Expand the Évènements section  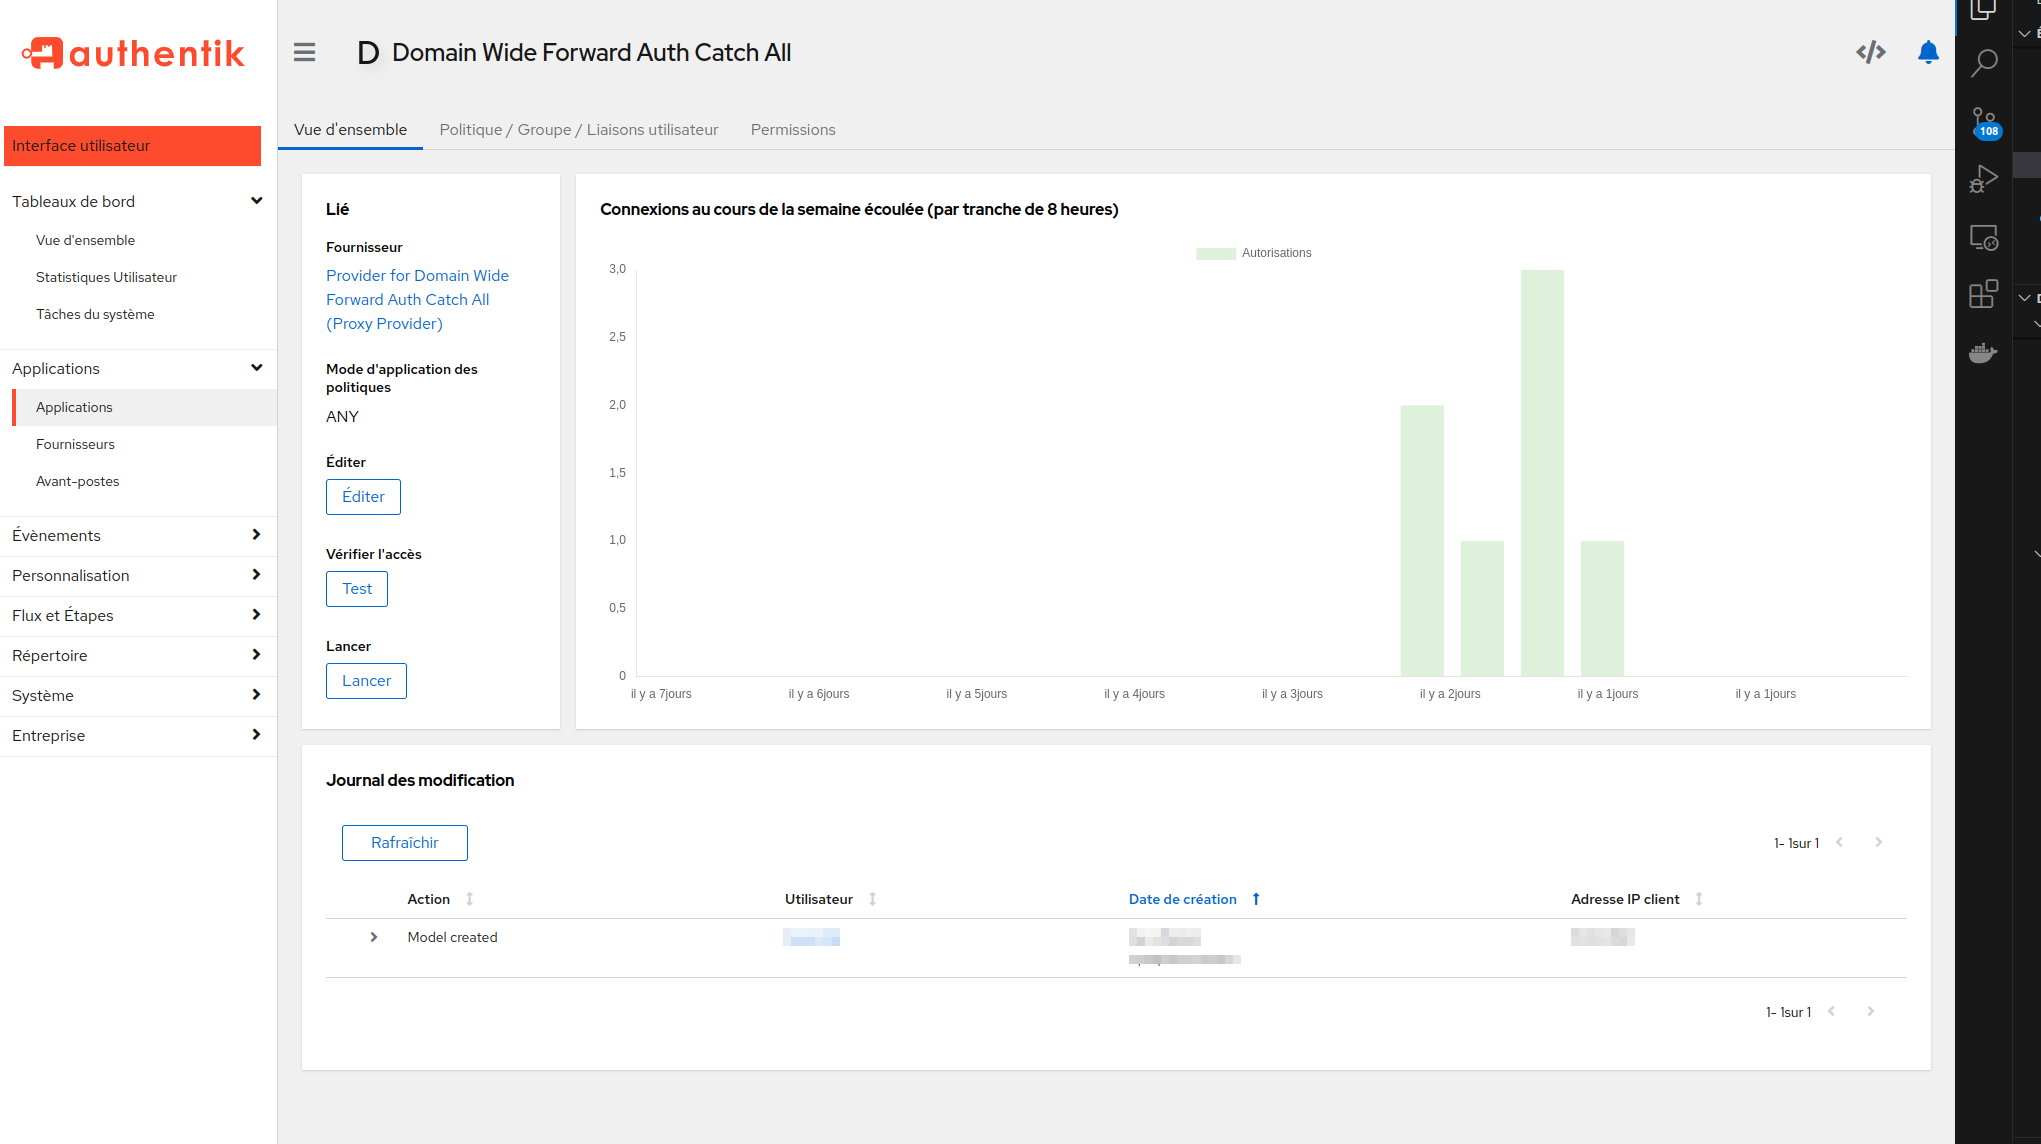(138, 535)
